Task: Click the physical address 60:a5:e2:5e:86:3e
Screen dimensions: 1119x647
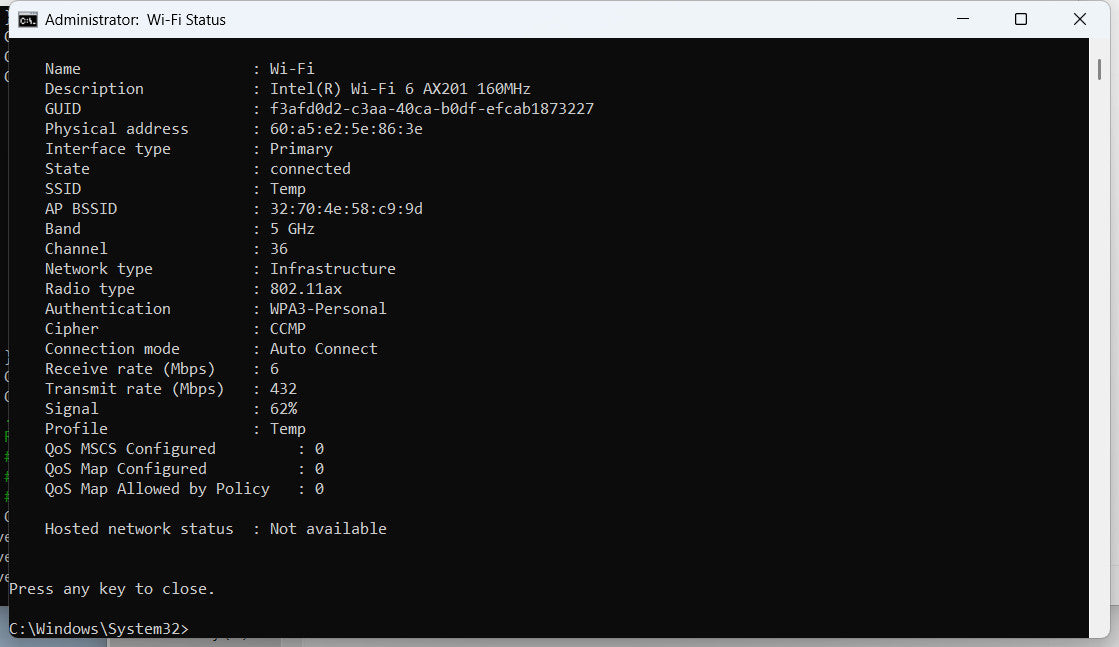Action: tap(346, 129)
